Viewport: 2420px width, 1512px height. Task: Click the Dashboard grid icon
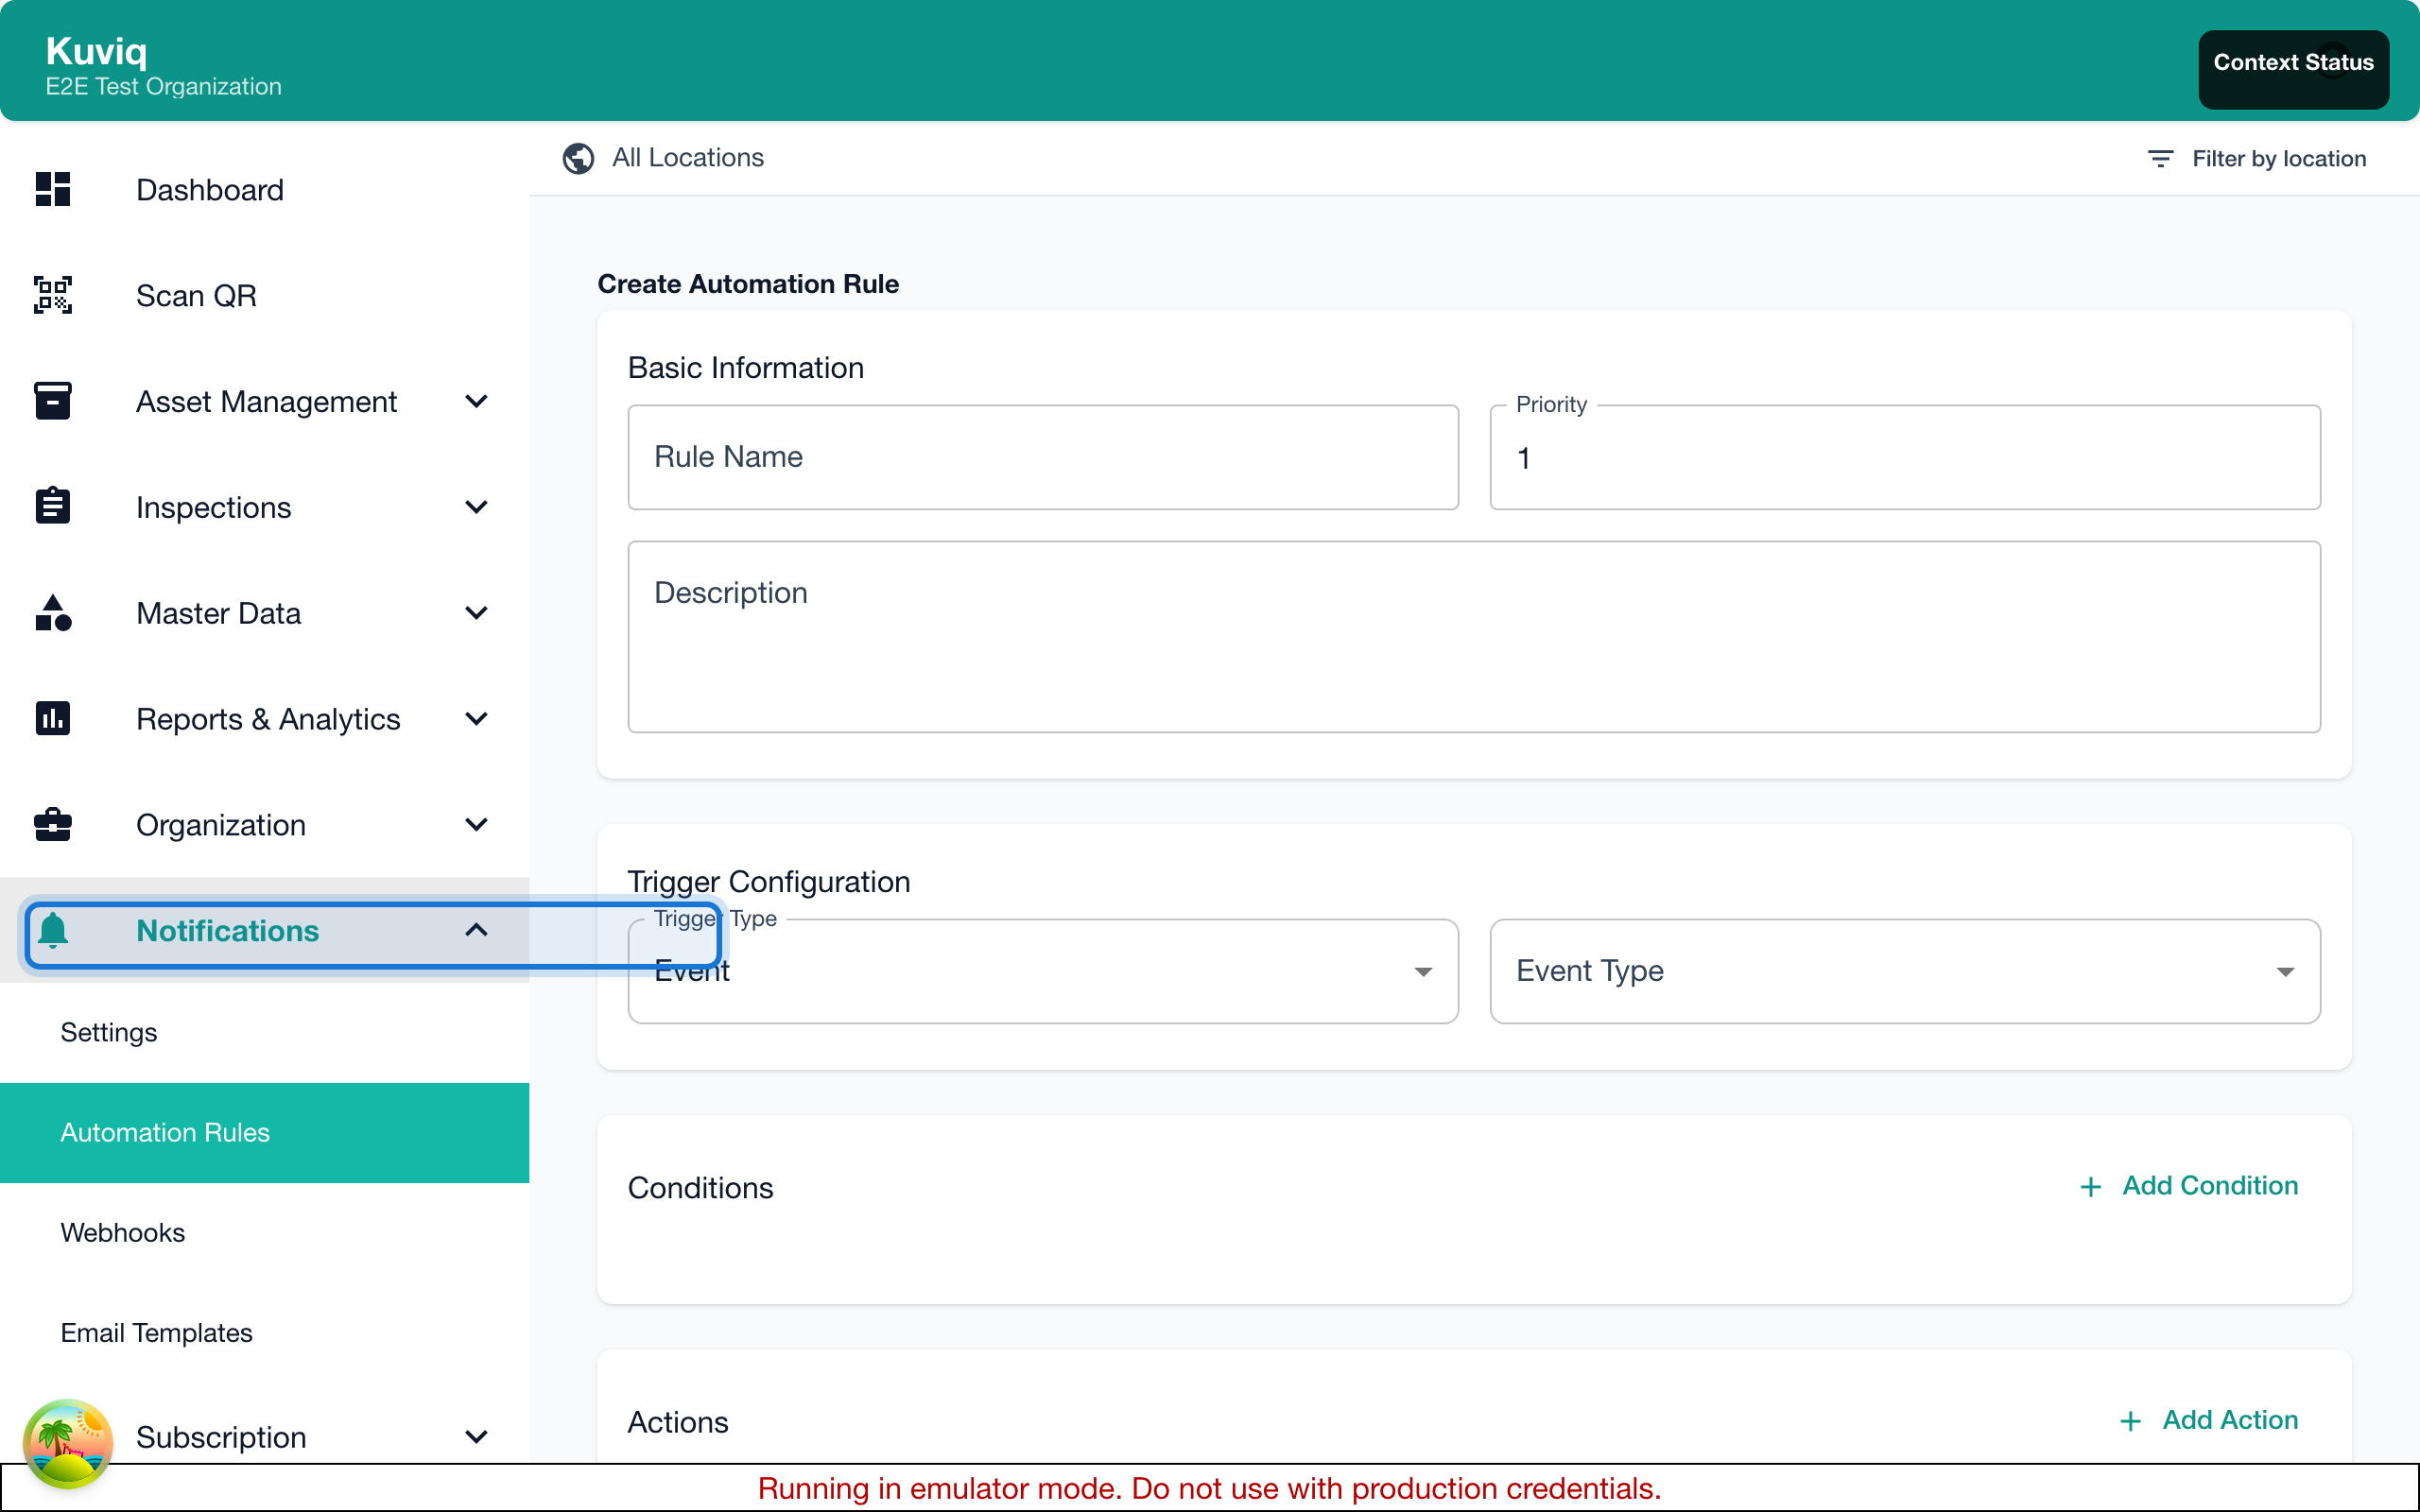click(x=53, y=189)
